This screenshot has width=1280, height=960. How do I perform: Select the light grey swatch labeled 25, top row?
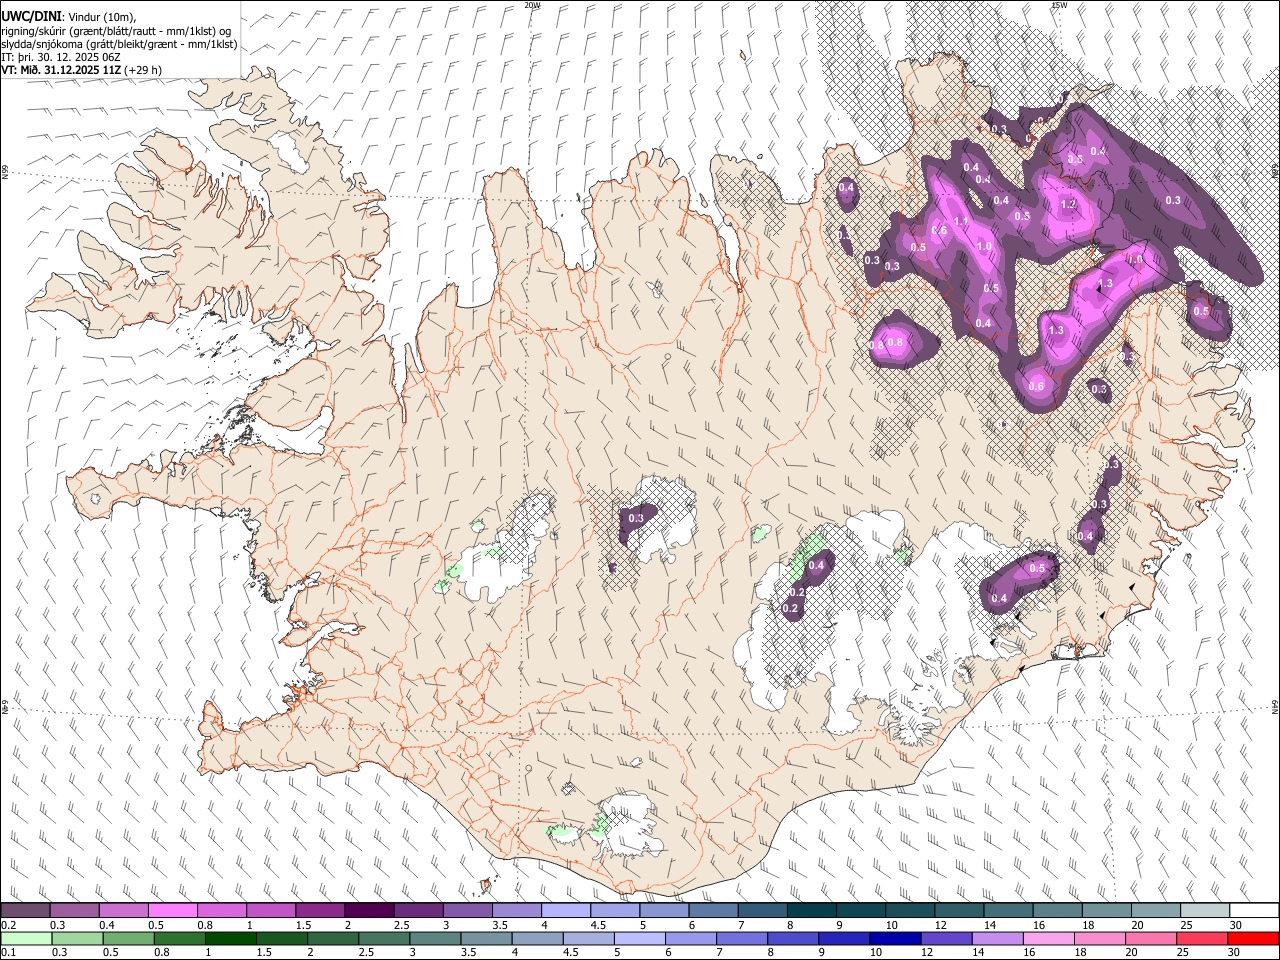click(x=1205, y=910)
